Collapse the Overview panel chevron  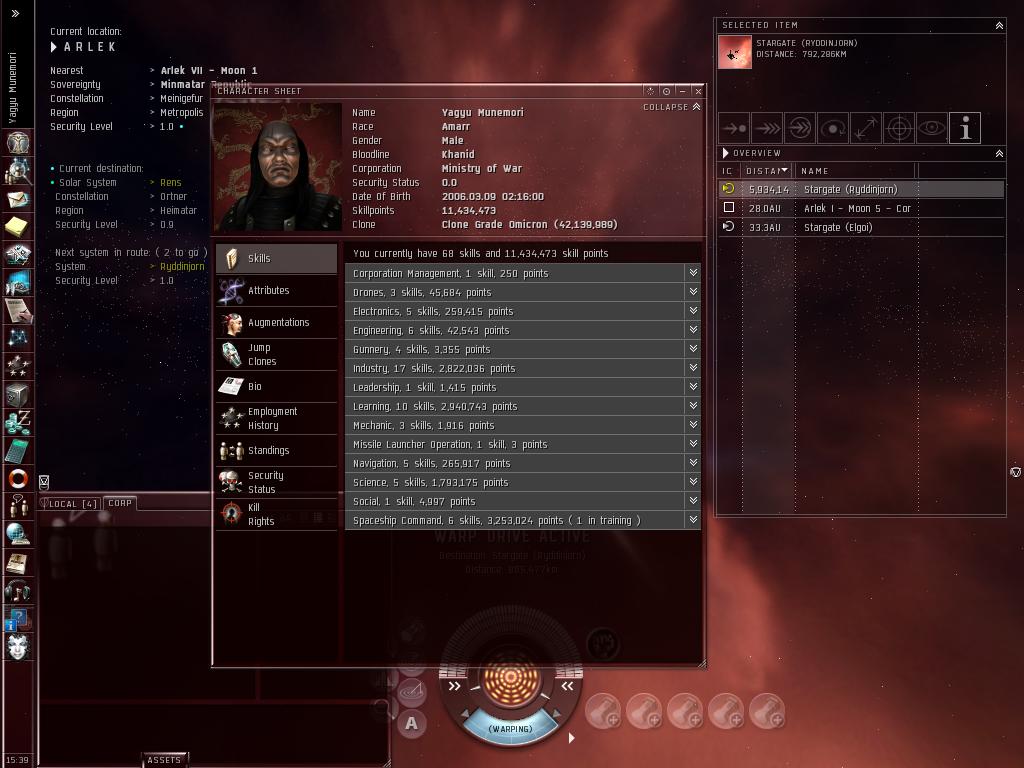pyautogui.click(x=999, y=153)
